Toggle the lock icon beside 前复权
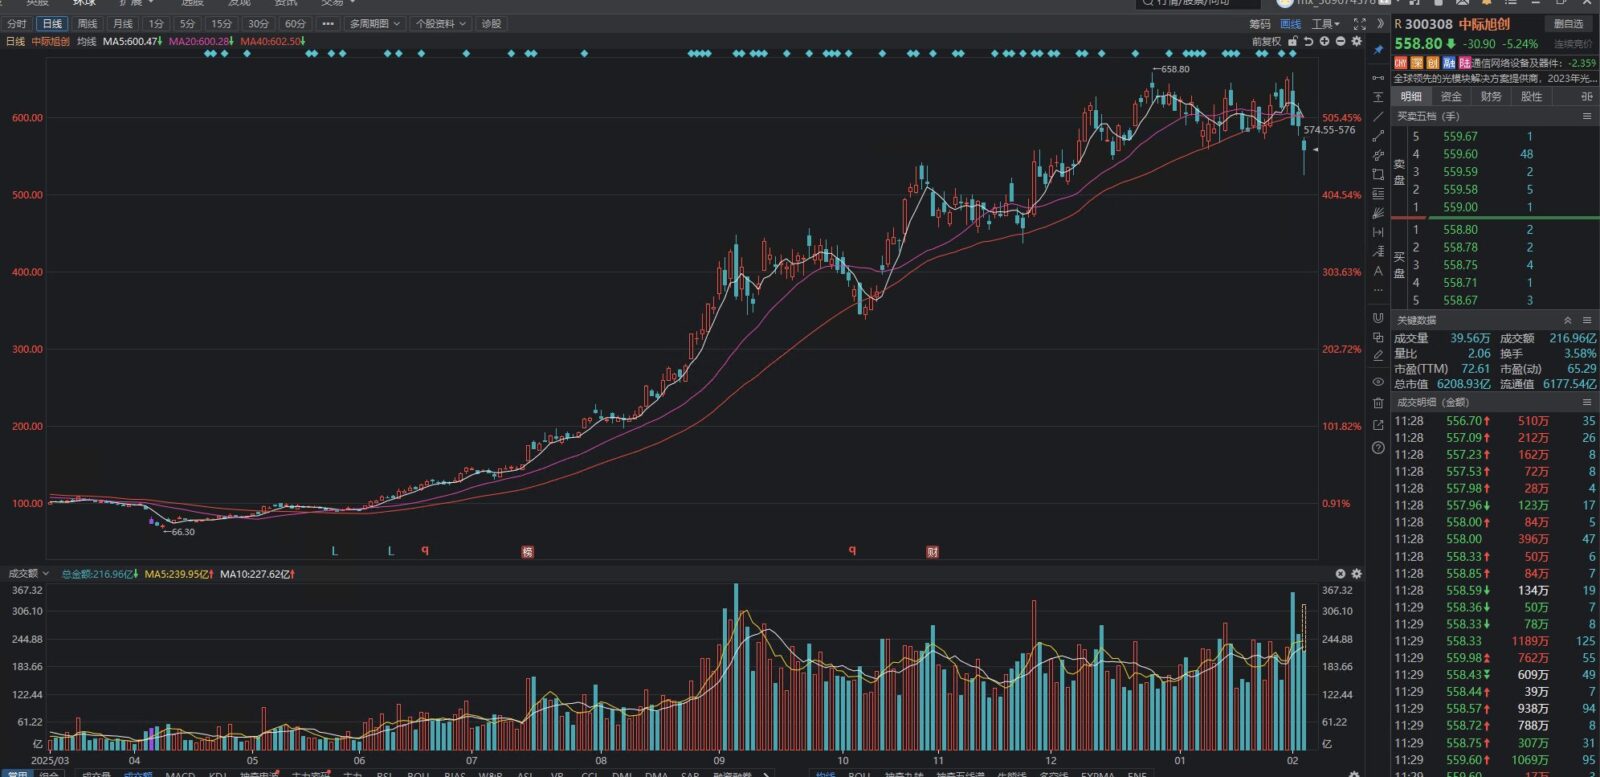1600x777 pixels. [x=1293, y=41]
